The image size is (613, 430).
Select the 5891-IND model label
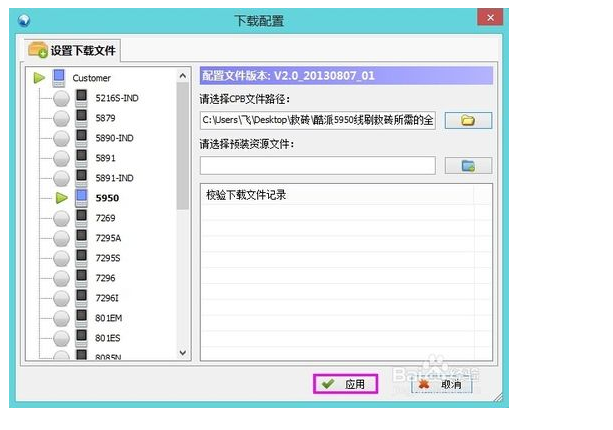coord(114,178)
